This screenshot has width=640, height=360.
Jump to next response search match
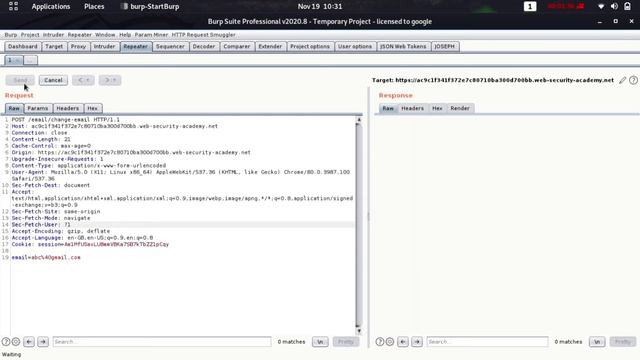point(417,342)
